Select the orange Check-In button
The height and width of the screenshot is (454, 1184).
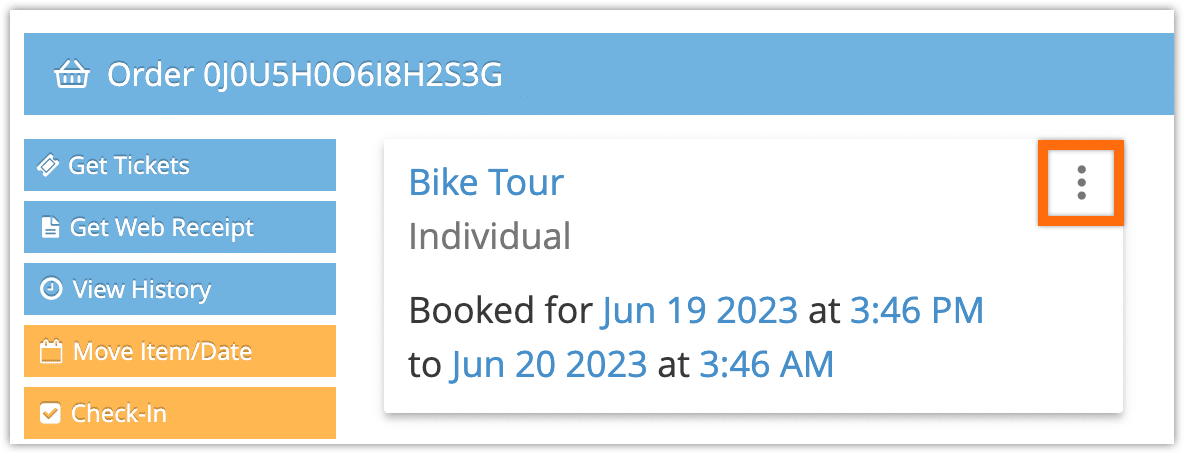(x=180, y=412)
